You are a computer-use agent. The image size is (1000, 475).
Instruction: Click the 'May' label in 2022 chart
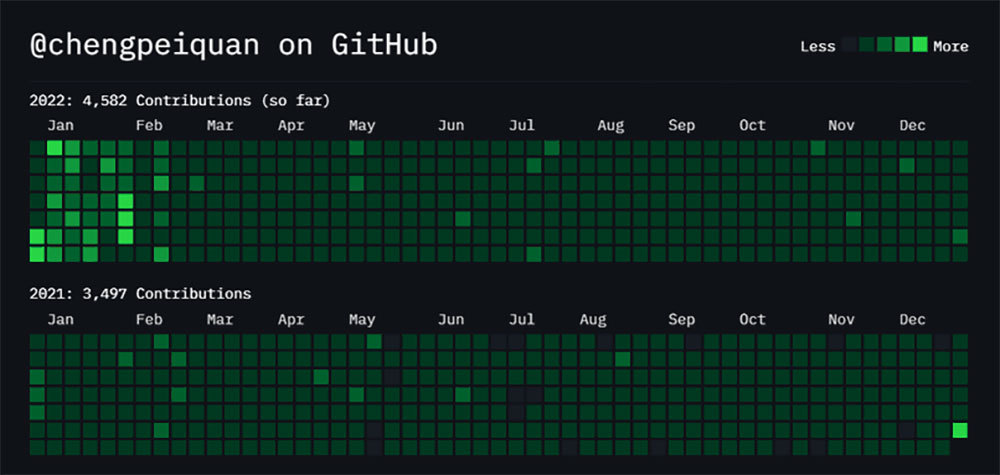tap(362, 126)
